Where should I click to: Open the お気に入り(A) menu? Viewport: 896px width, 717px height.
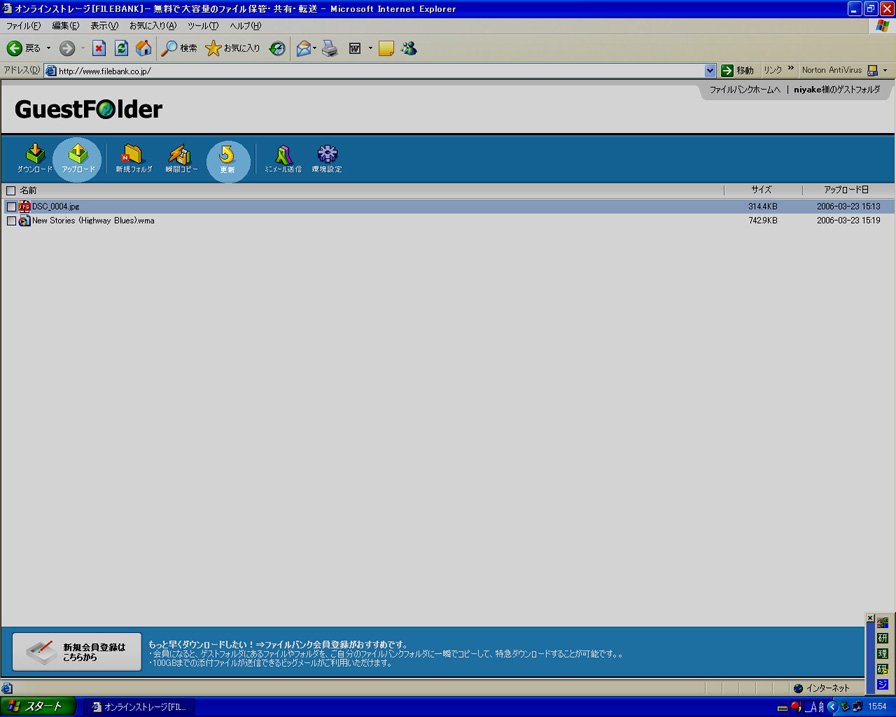point(153,26)
